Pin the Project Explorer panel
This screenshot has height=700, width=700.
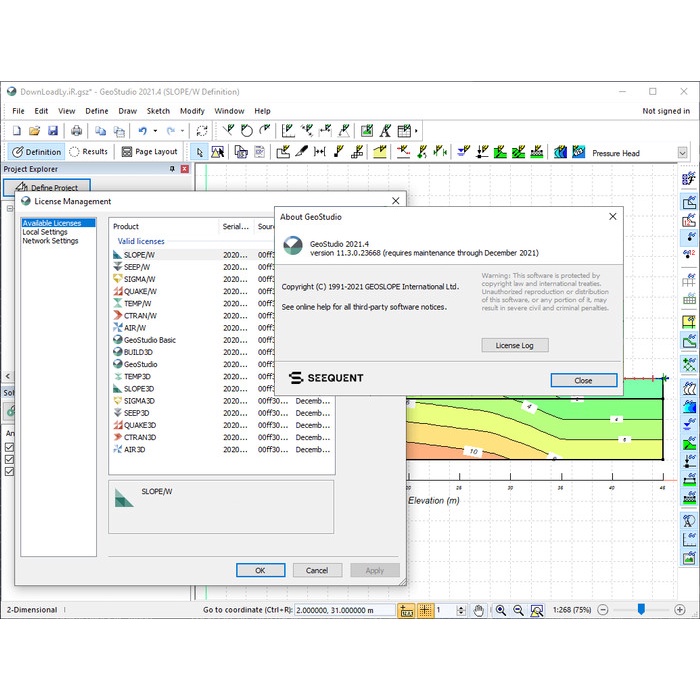pos(172,169)
